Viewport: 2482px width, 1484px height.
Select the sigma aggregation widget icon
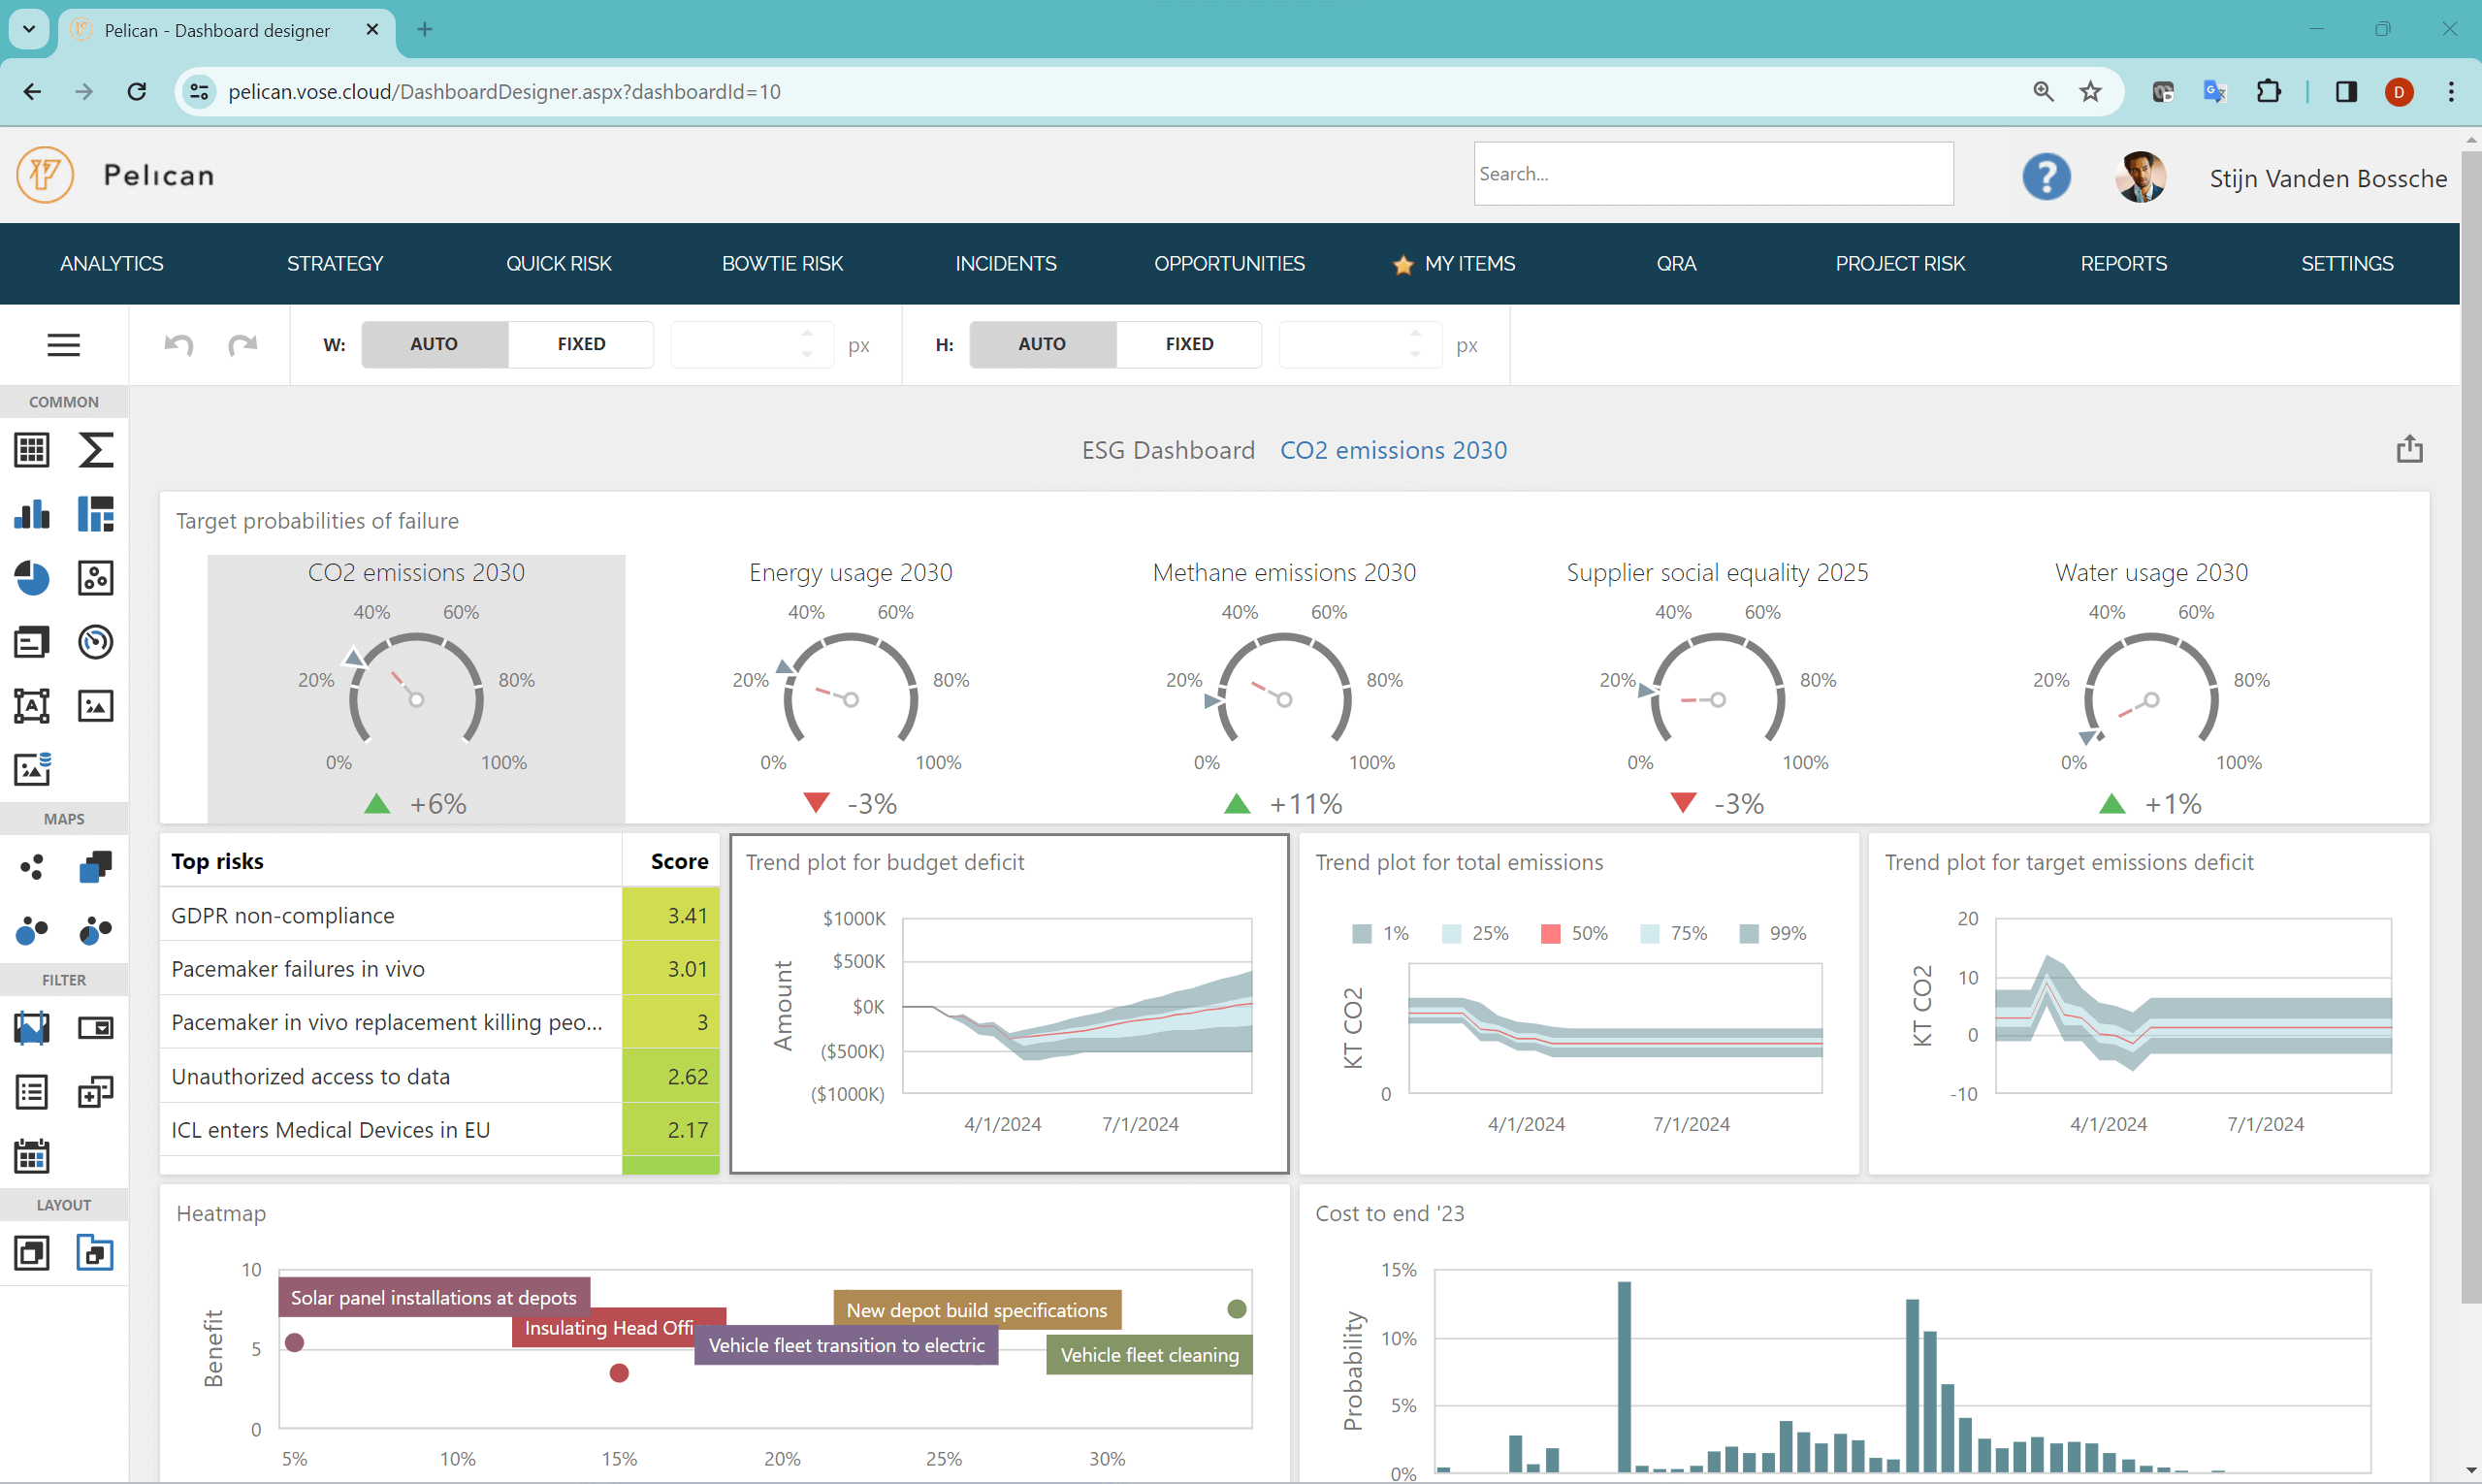(96, 450)
